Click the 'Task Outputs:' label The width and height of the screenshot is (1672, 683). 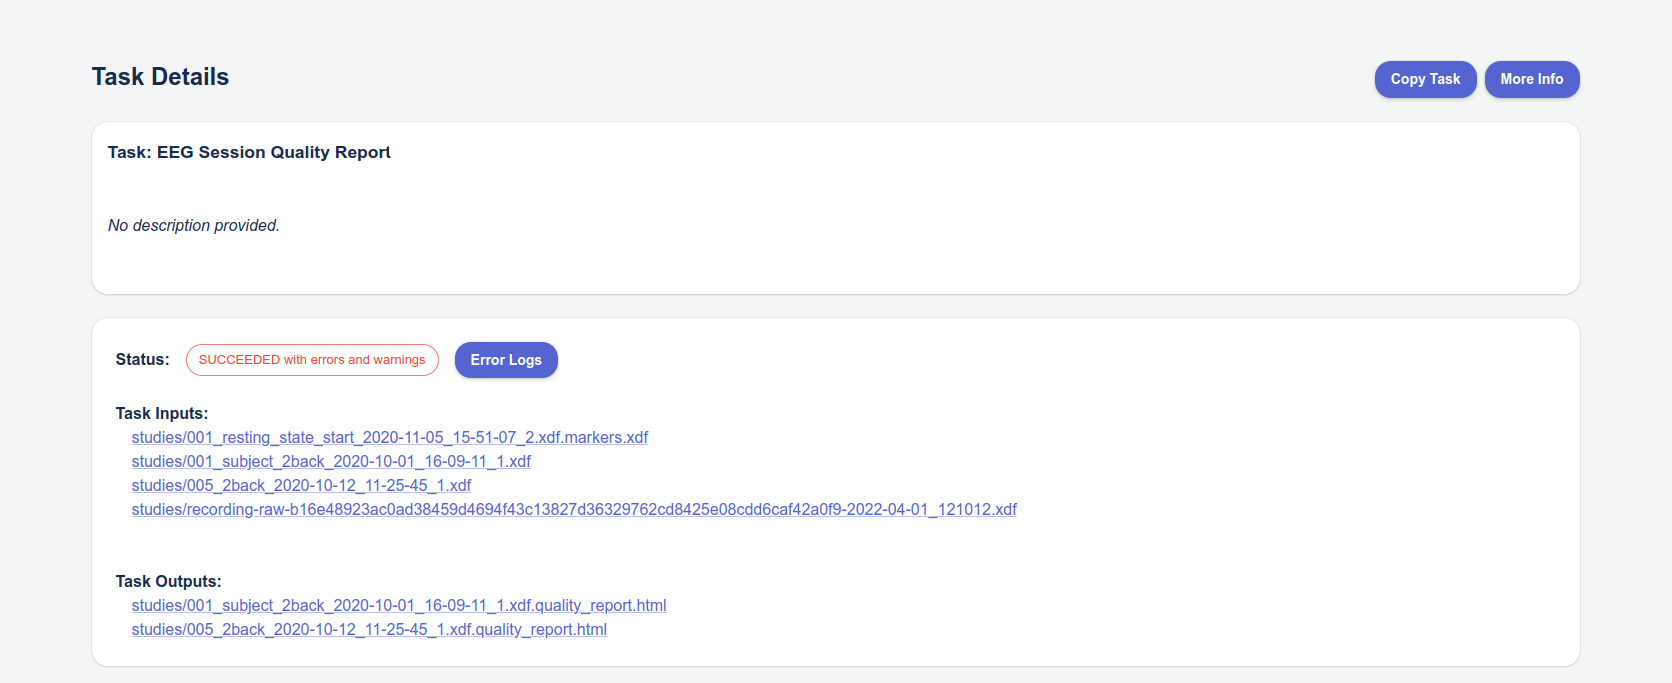tap(169, 581)
